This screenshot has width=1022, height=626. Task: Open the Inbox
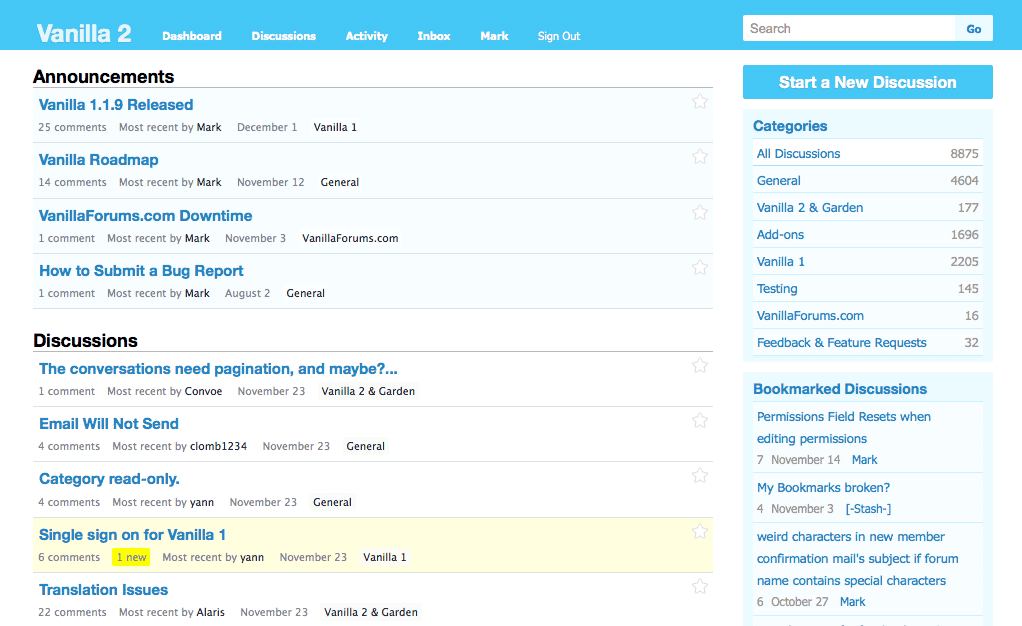click(x=433, y=36)
